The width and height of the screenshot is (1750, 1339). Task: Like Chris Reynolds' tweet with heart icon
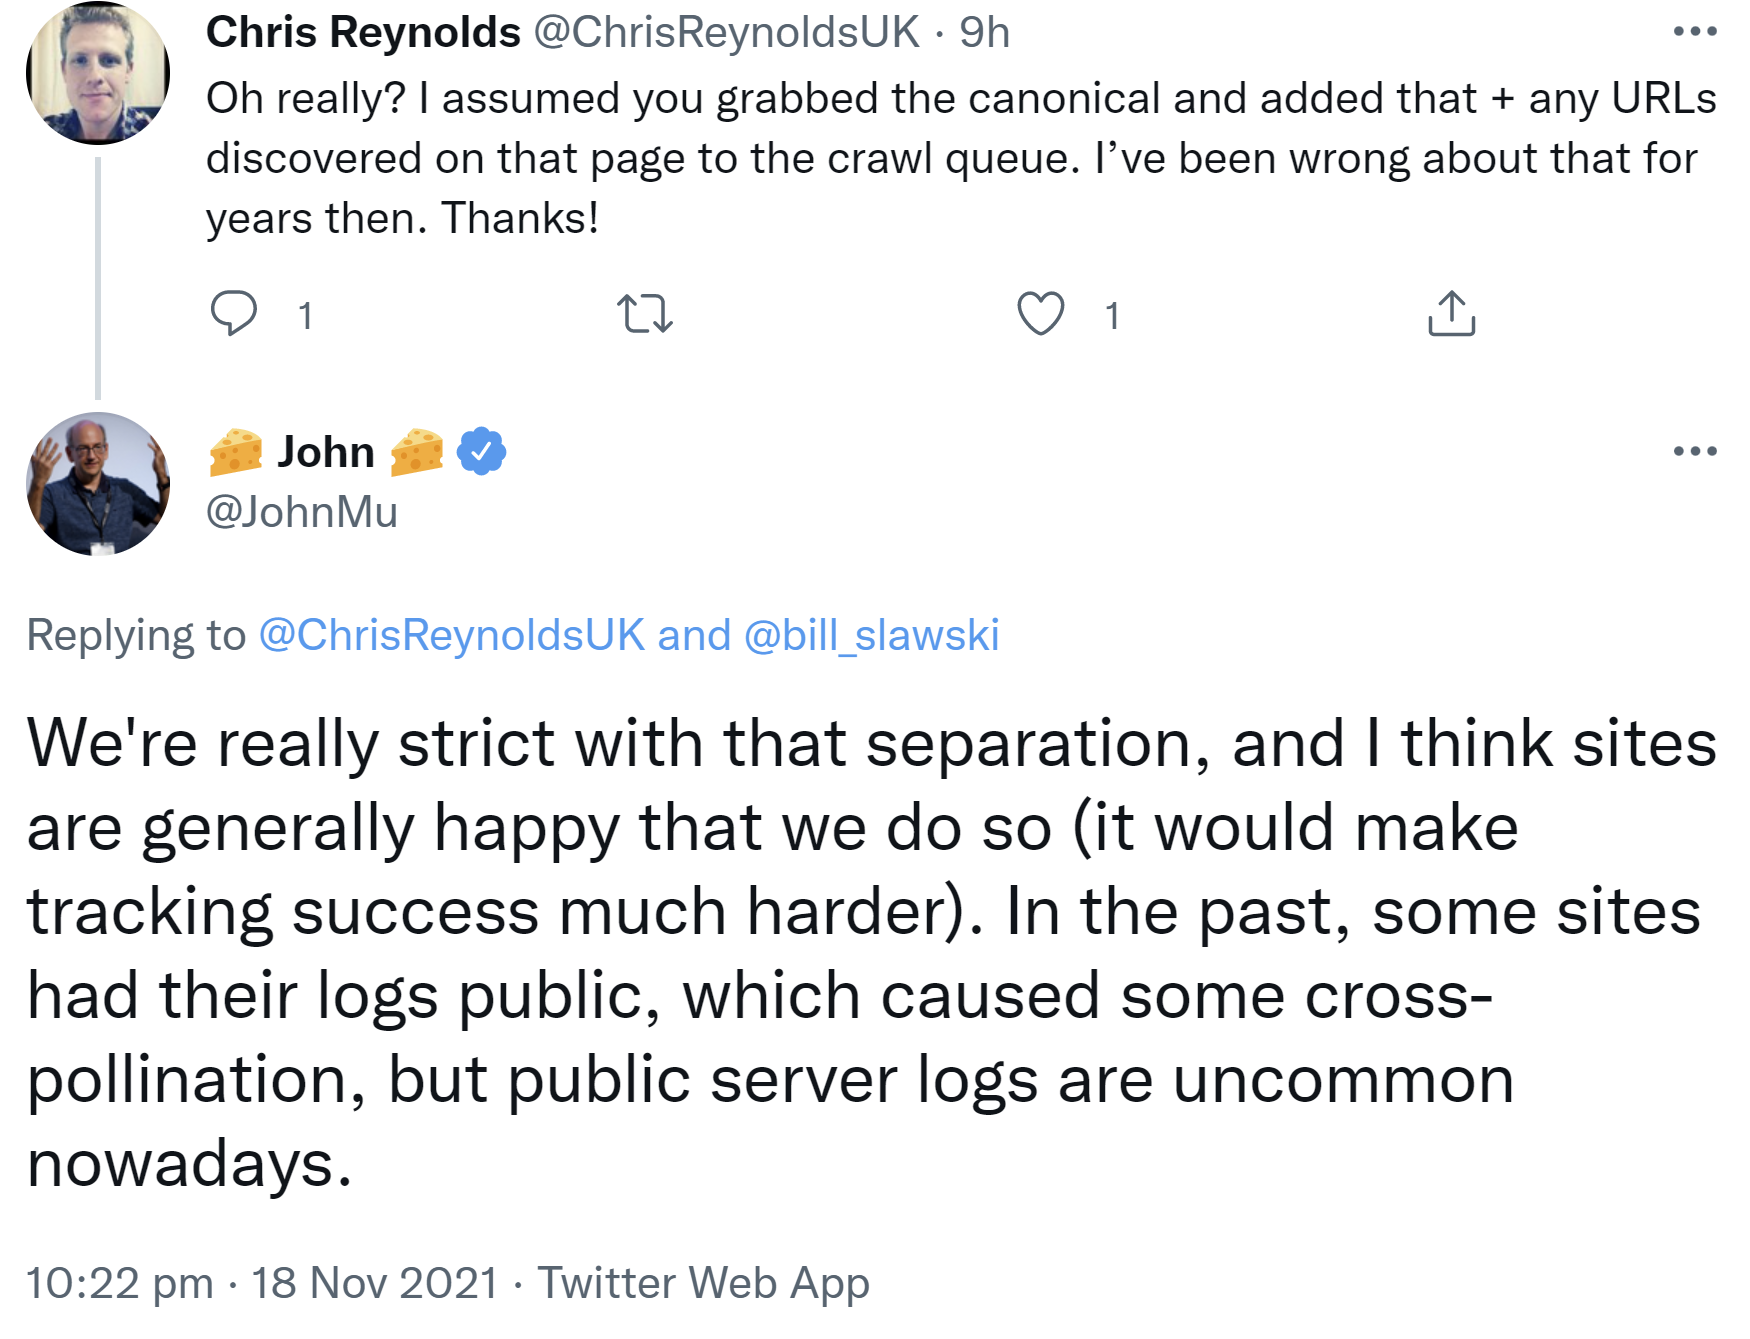(1040, 314)
